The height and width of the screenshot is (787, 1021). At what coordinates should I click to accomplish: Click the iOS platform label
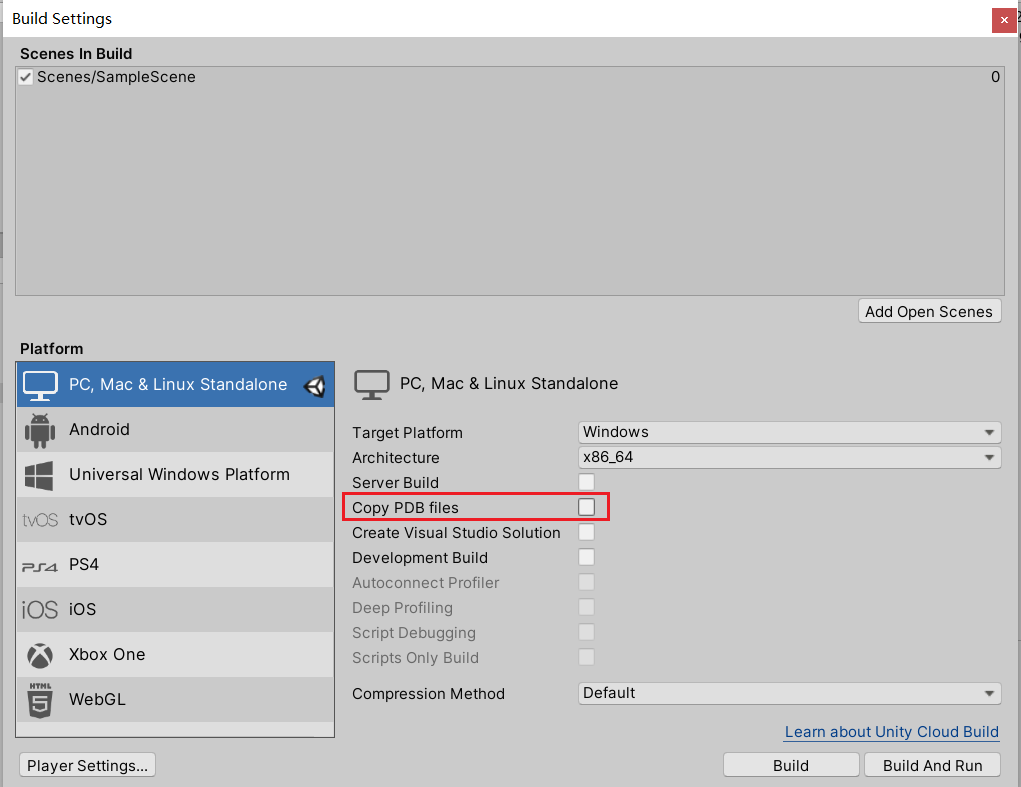(x=83, y=610)
